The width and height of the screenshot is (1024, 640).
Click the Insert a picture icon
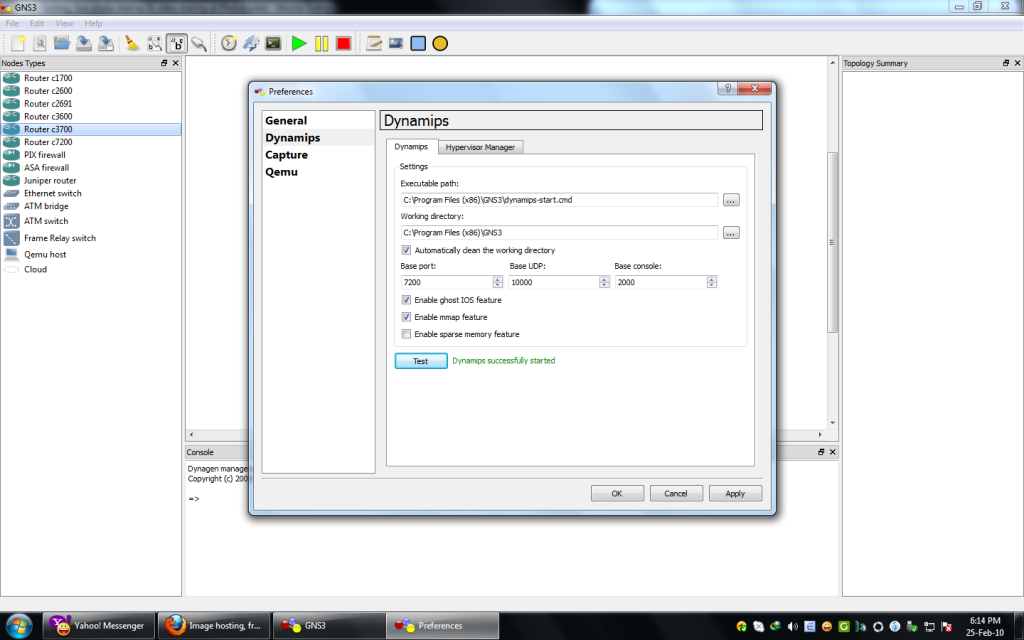click(396, 44)
